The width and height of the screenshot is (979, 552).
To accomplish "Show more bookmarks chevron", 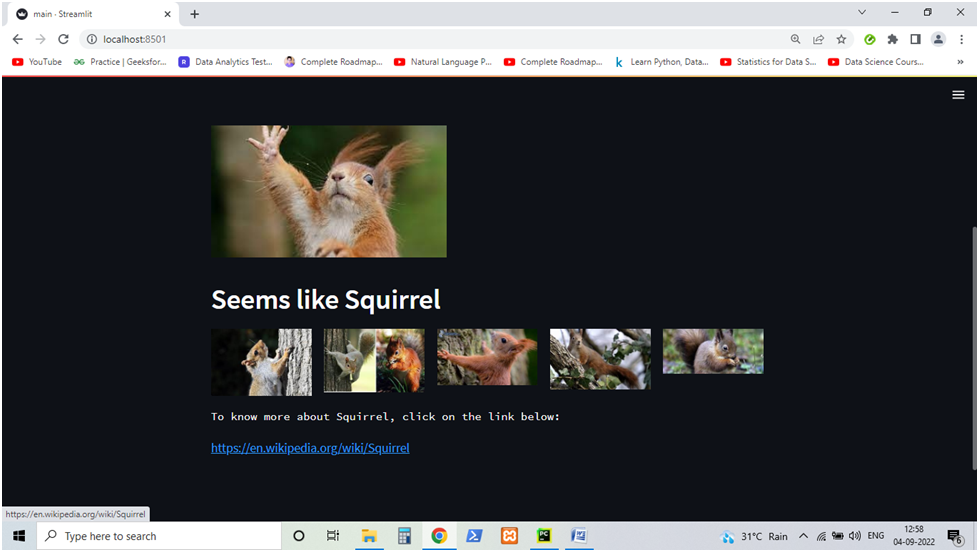I will 960,62.
